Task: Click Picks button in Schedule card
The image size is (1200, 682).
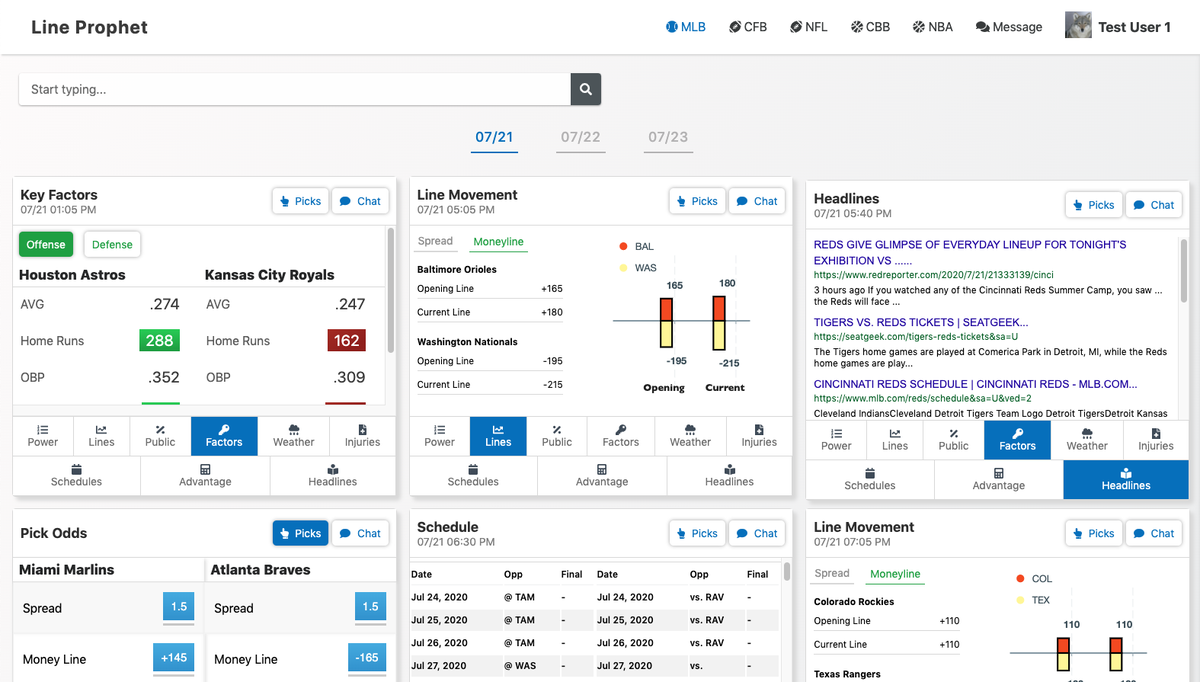Action: (697, 533)
